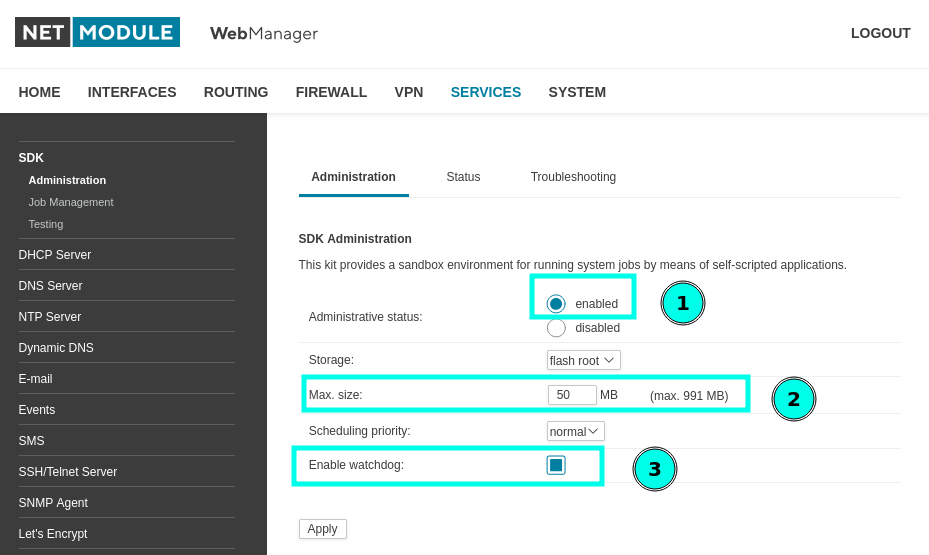Toggle the Enable watchdog checkbox
Image resolution: width=929 pixels, height=555 pixels.
point(556,465)
